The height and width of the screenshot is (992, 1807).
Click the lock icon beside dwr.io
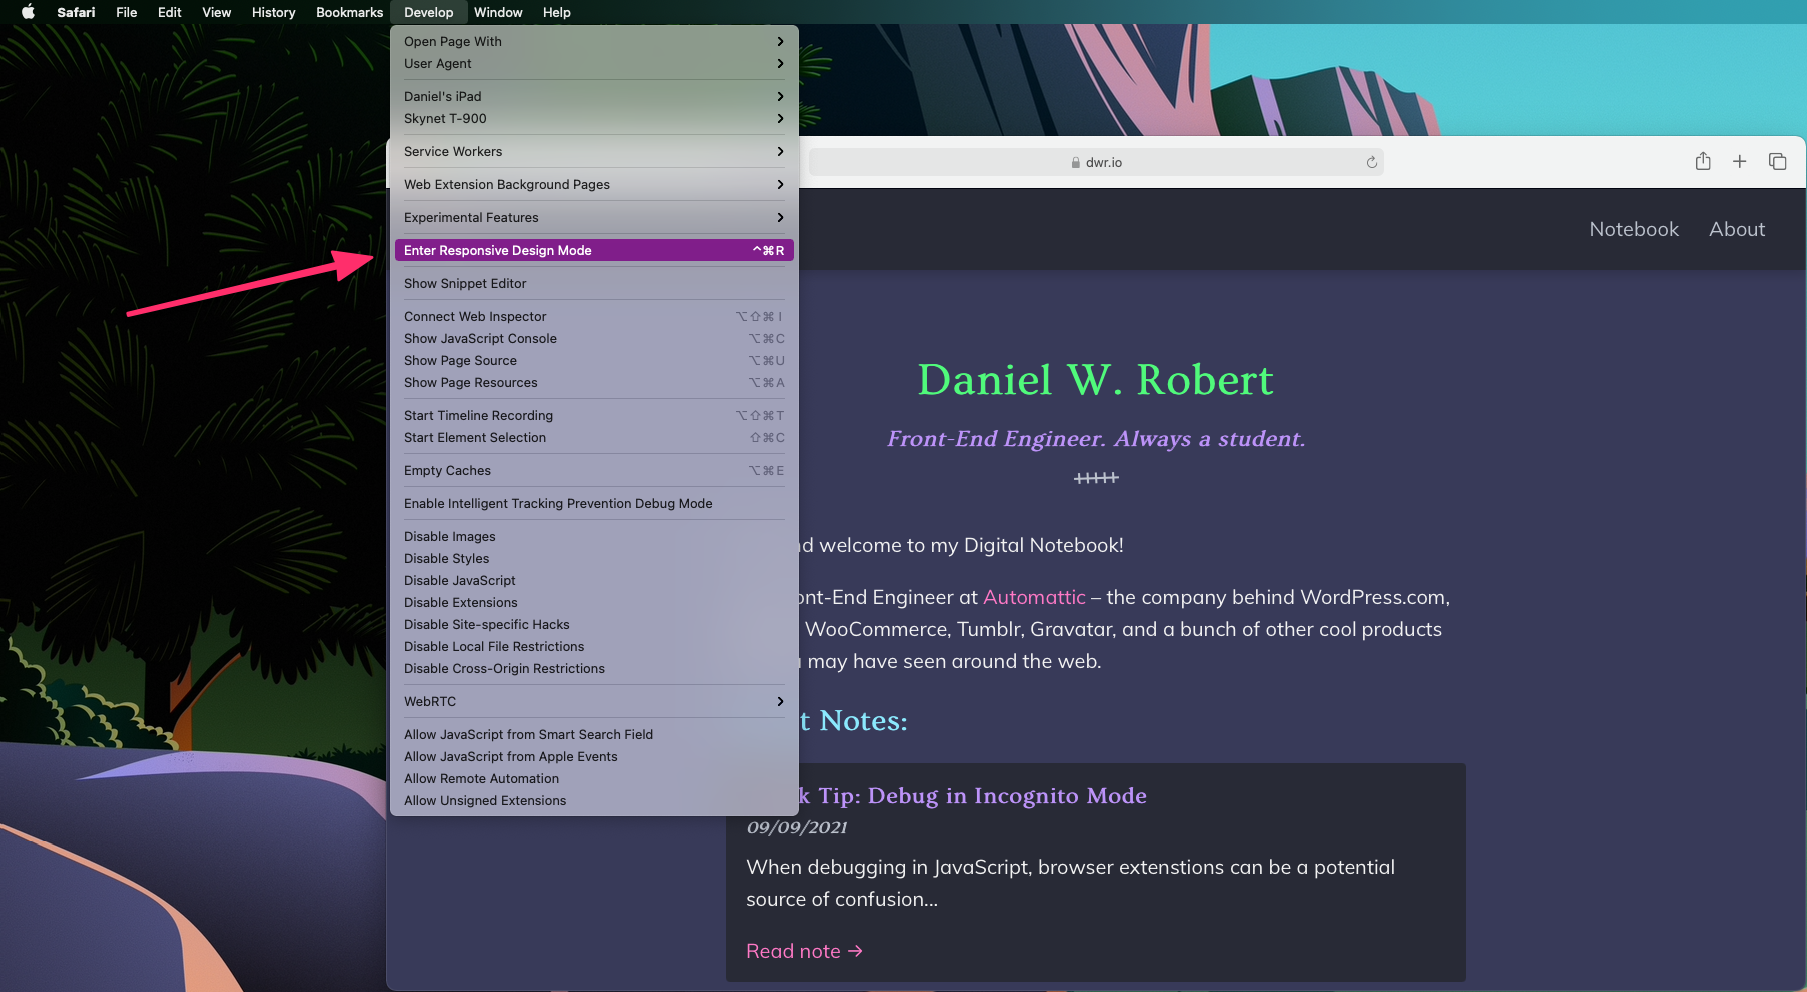[1076, 162]
